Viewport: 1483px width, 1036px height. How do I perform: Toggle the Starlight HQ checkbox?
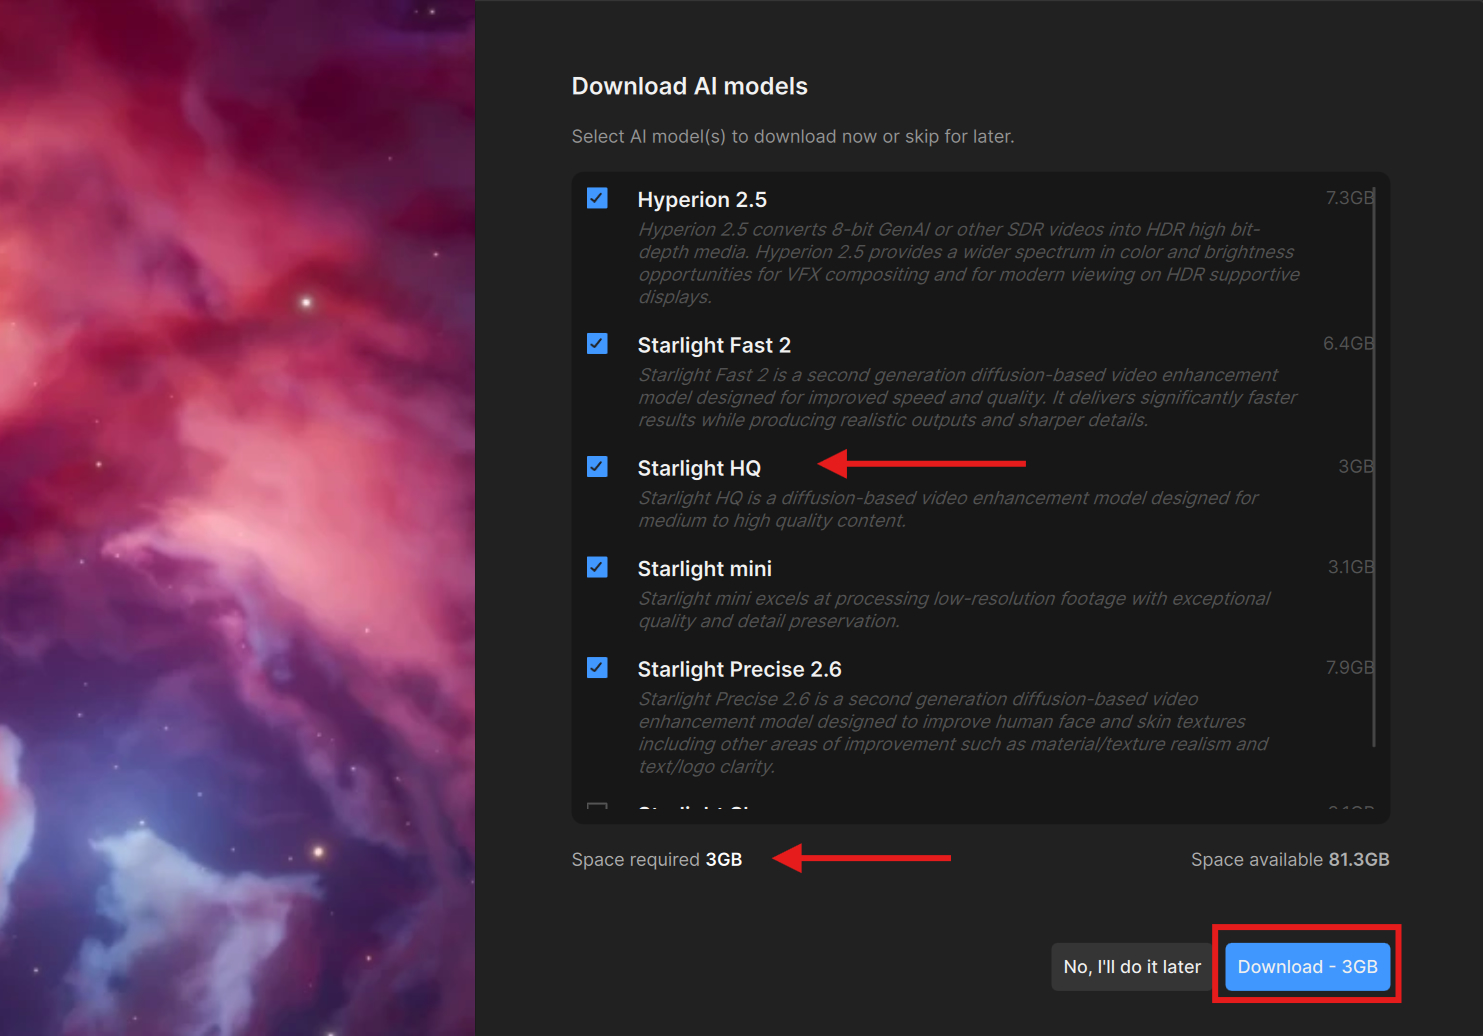(597, 467)
